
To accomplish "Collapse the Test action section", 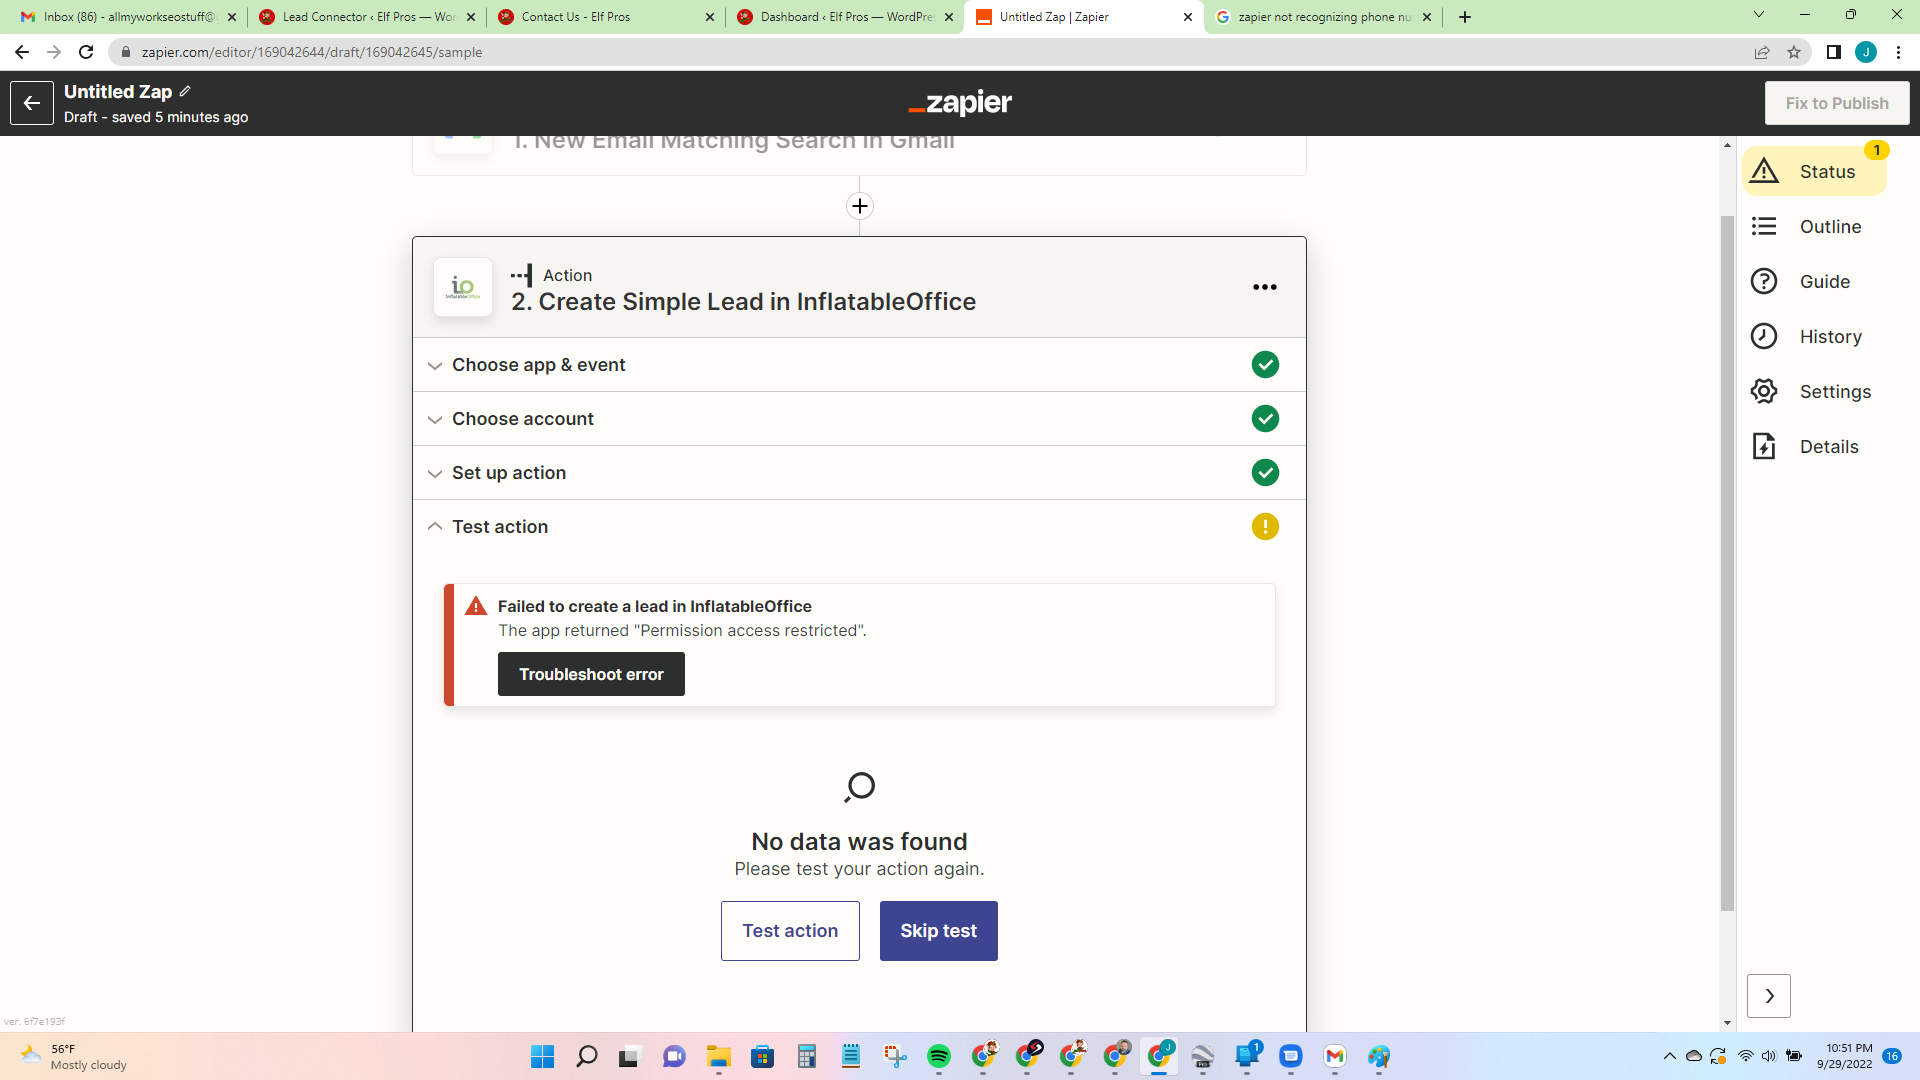I will point(499,527).
